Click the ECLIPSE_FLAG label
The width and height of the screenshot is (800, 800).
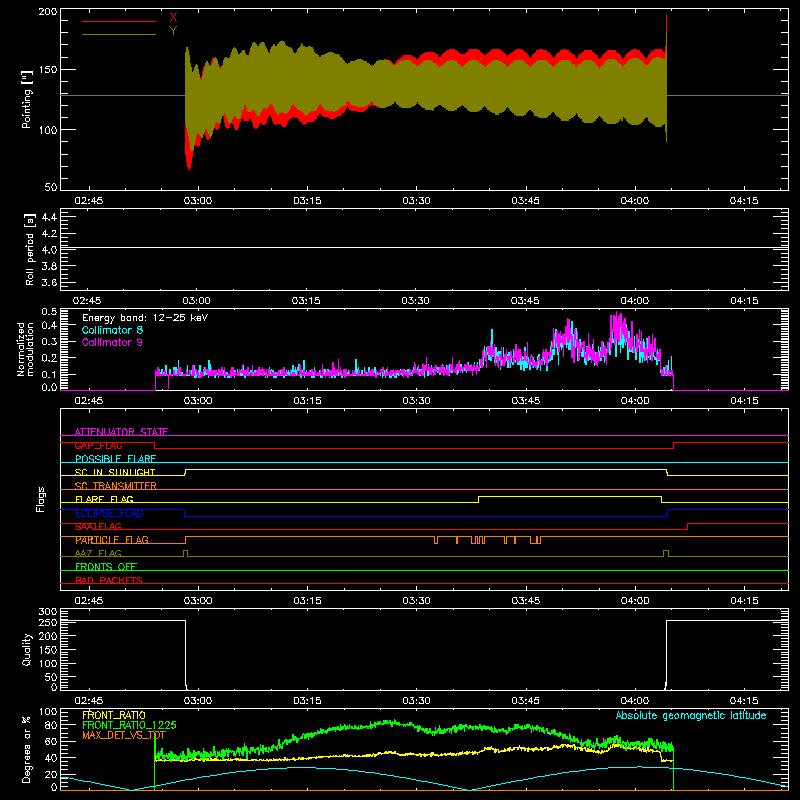[109, 513]
